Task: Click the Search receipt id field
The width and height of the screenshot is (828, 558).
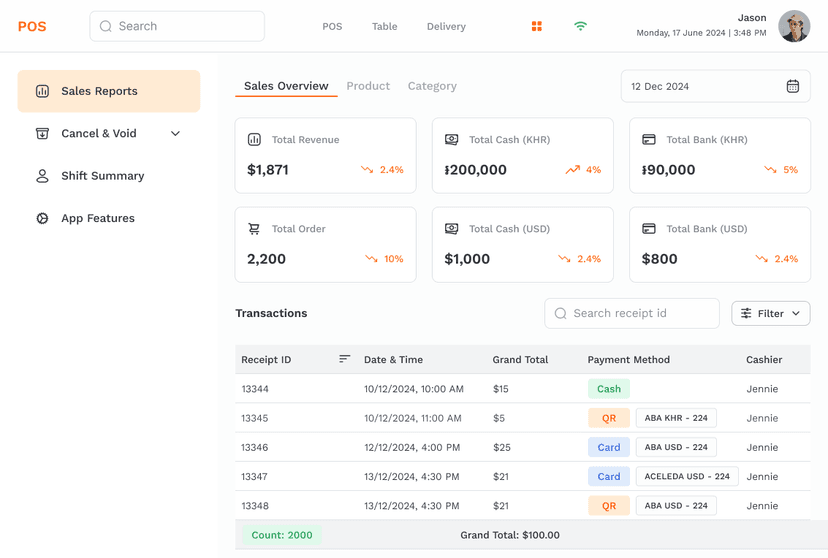Action: [632, 314]
